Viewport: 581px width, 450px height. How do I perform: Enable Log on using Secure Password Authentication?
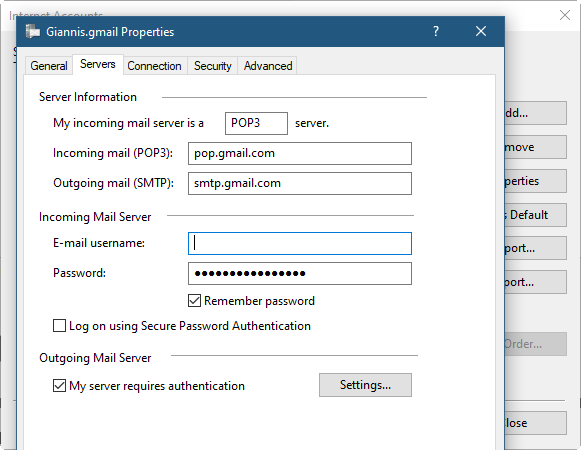click(x=59, y=326)
